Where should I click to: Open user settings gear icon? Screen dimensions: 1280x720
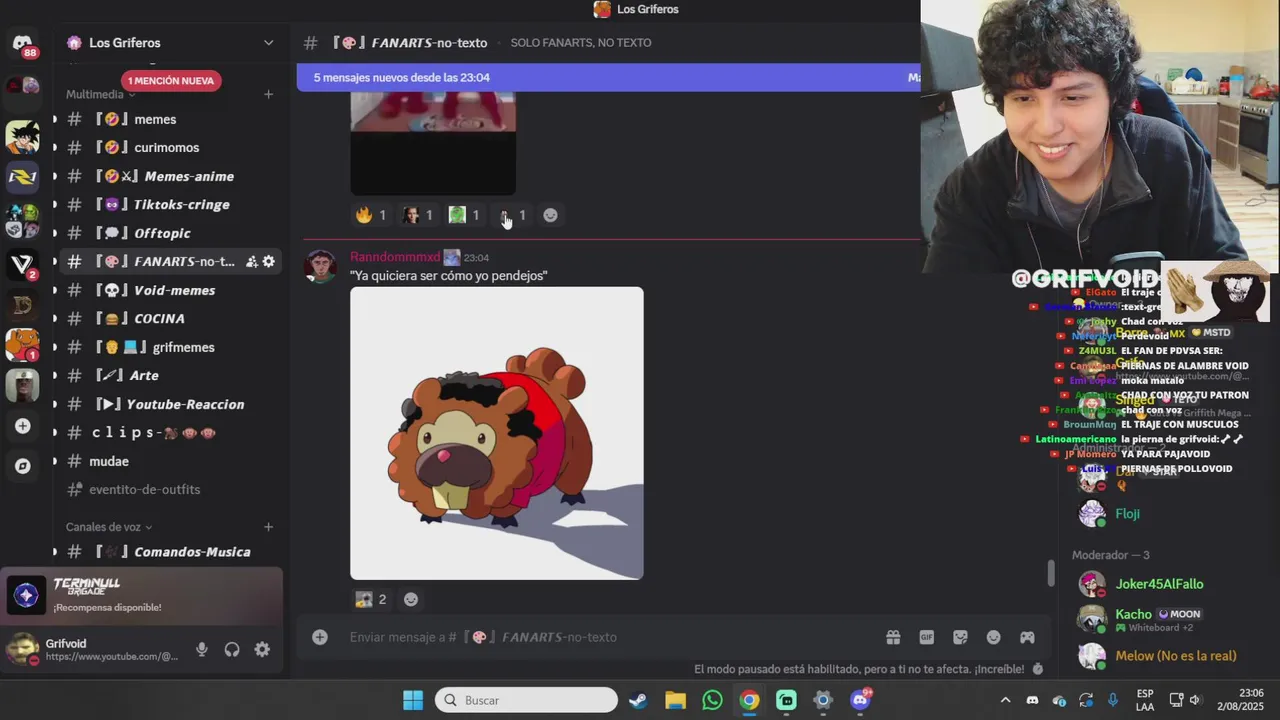coord(262,649)
